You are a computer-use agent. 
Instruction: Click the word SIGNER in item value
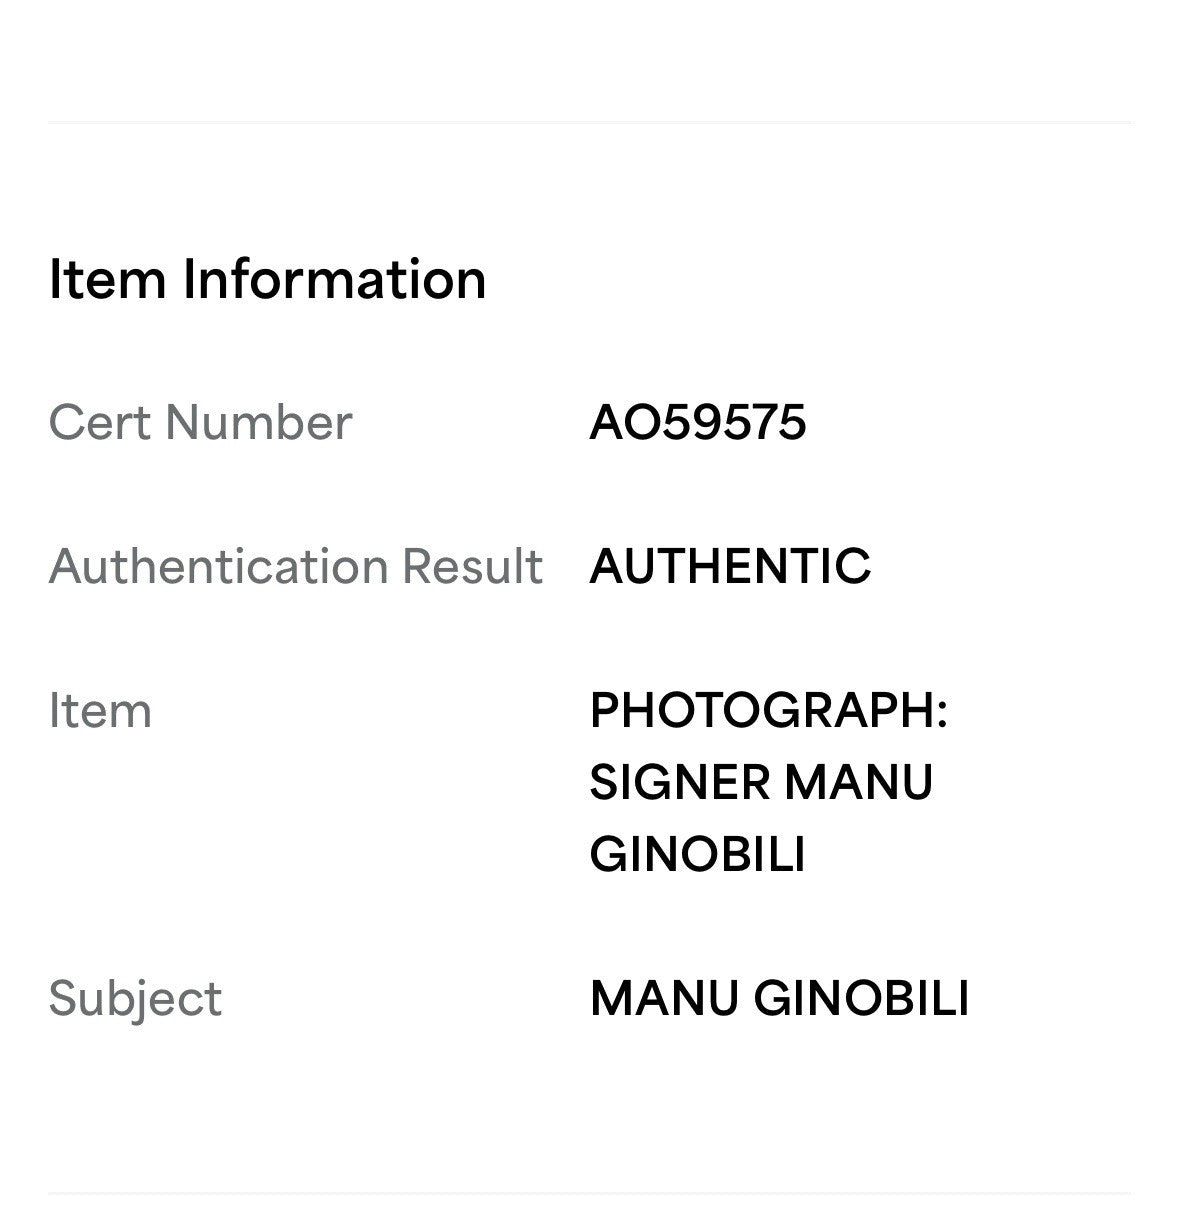pyautogui.click(x=679, y=782)
